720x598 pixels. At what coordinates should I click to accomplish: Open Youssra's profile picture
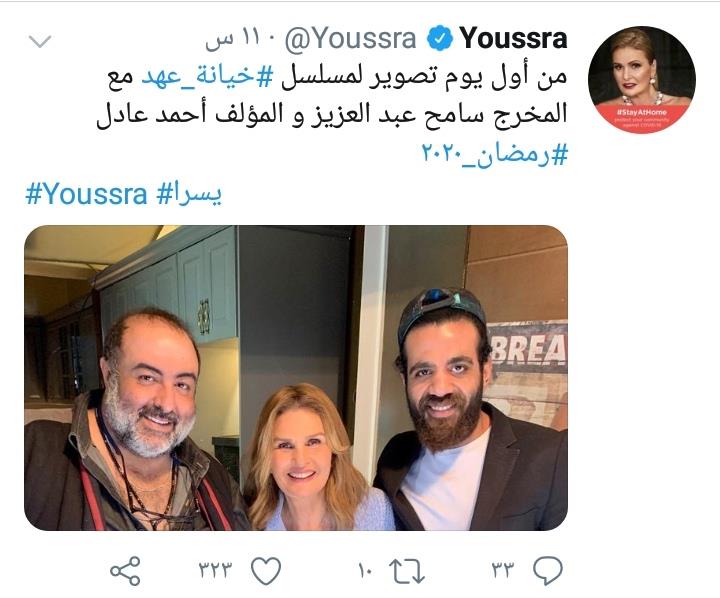pos(641,79)
